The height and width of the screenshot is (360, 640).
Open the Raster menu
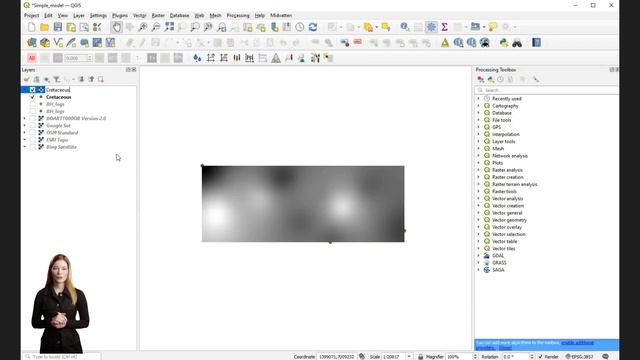point(158,16)
